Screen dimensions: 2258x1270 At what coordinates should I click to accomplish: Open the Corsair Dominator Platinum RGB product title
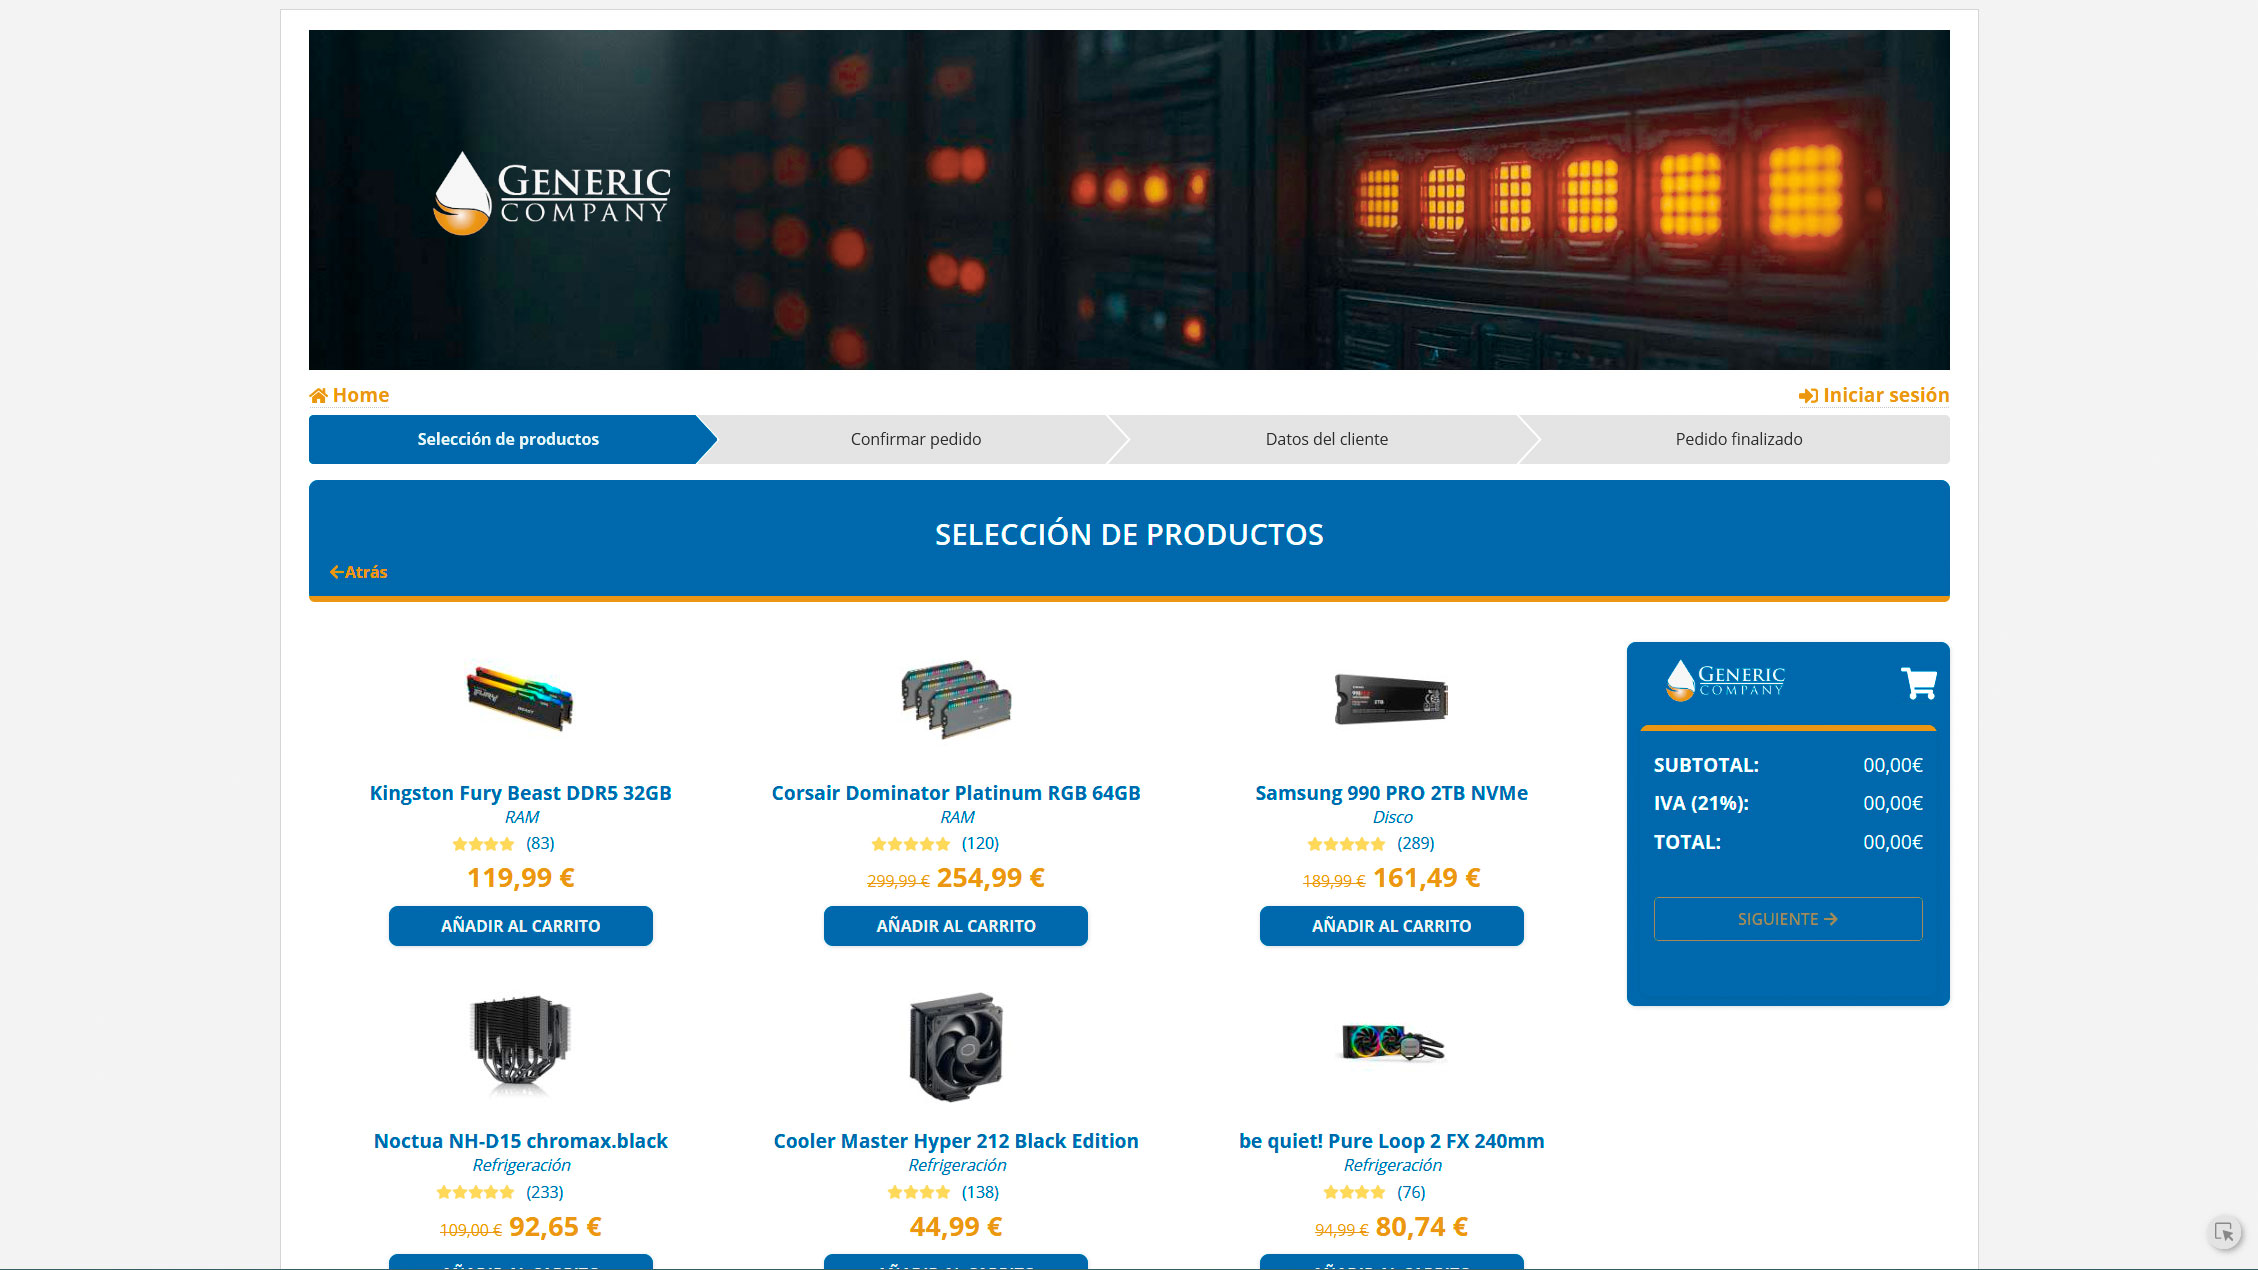coord(955,792)
